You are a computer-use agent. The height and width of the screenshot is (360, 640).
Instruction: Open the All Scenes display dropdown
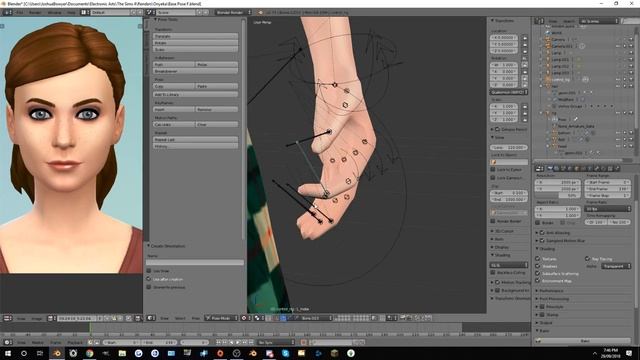[x=599, y=21]
